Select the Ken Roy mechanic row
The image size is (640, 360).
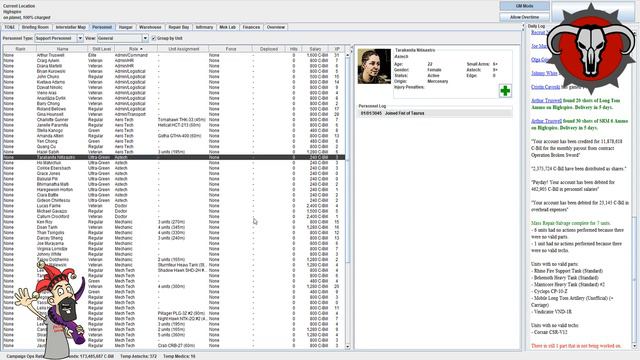point(173,222)
